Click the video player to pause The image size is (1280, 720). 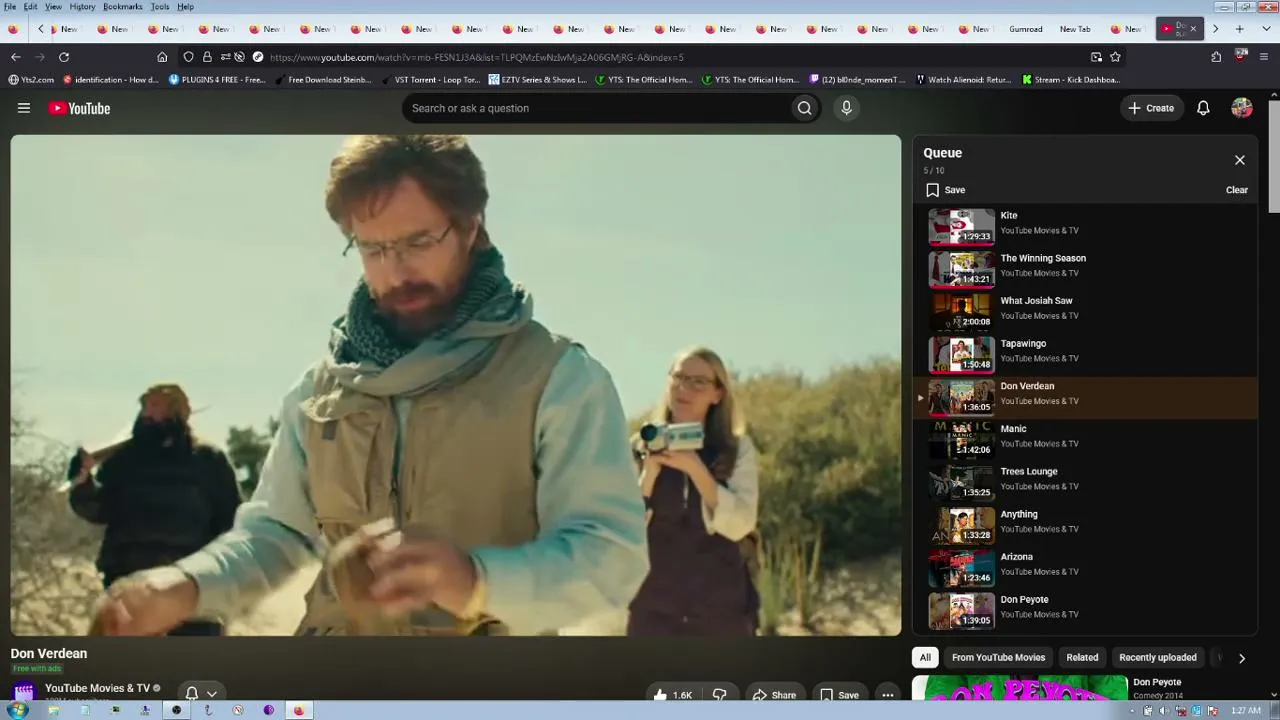(456, 385)
